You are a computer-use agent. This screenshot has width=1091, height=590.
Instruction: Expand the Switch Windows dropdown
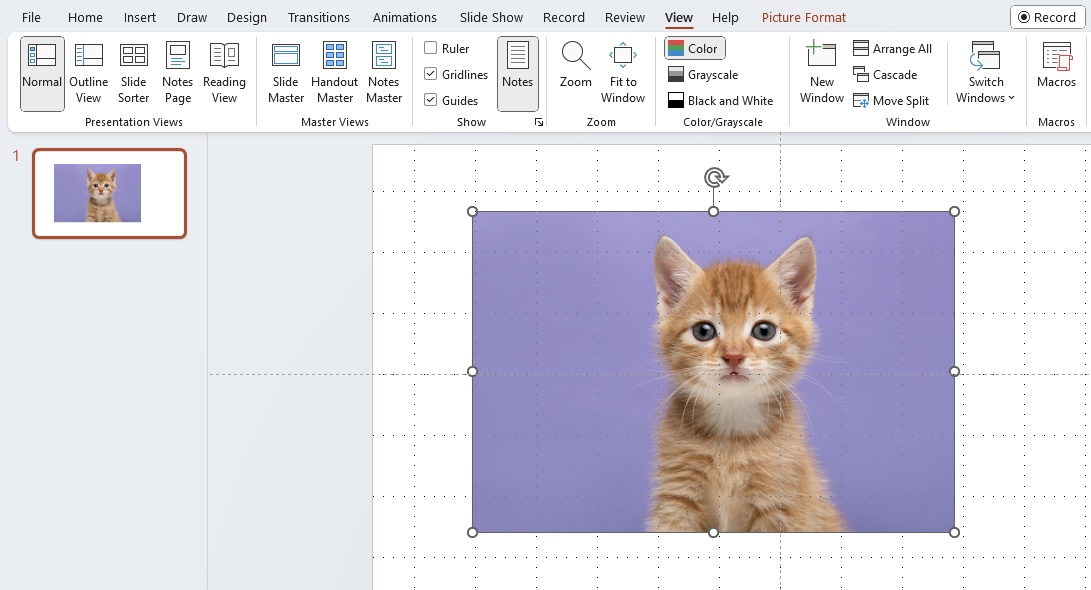pos(985,74)
